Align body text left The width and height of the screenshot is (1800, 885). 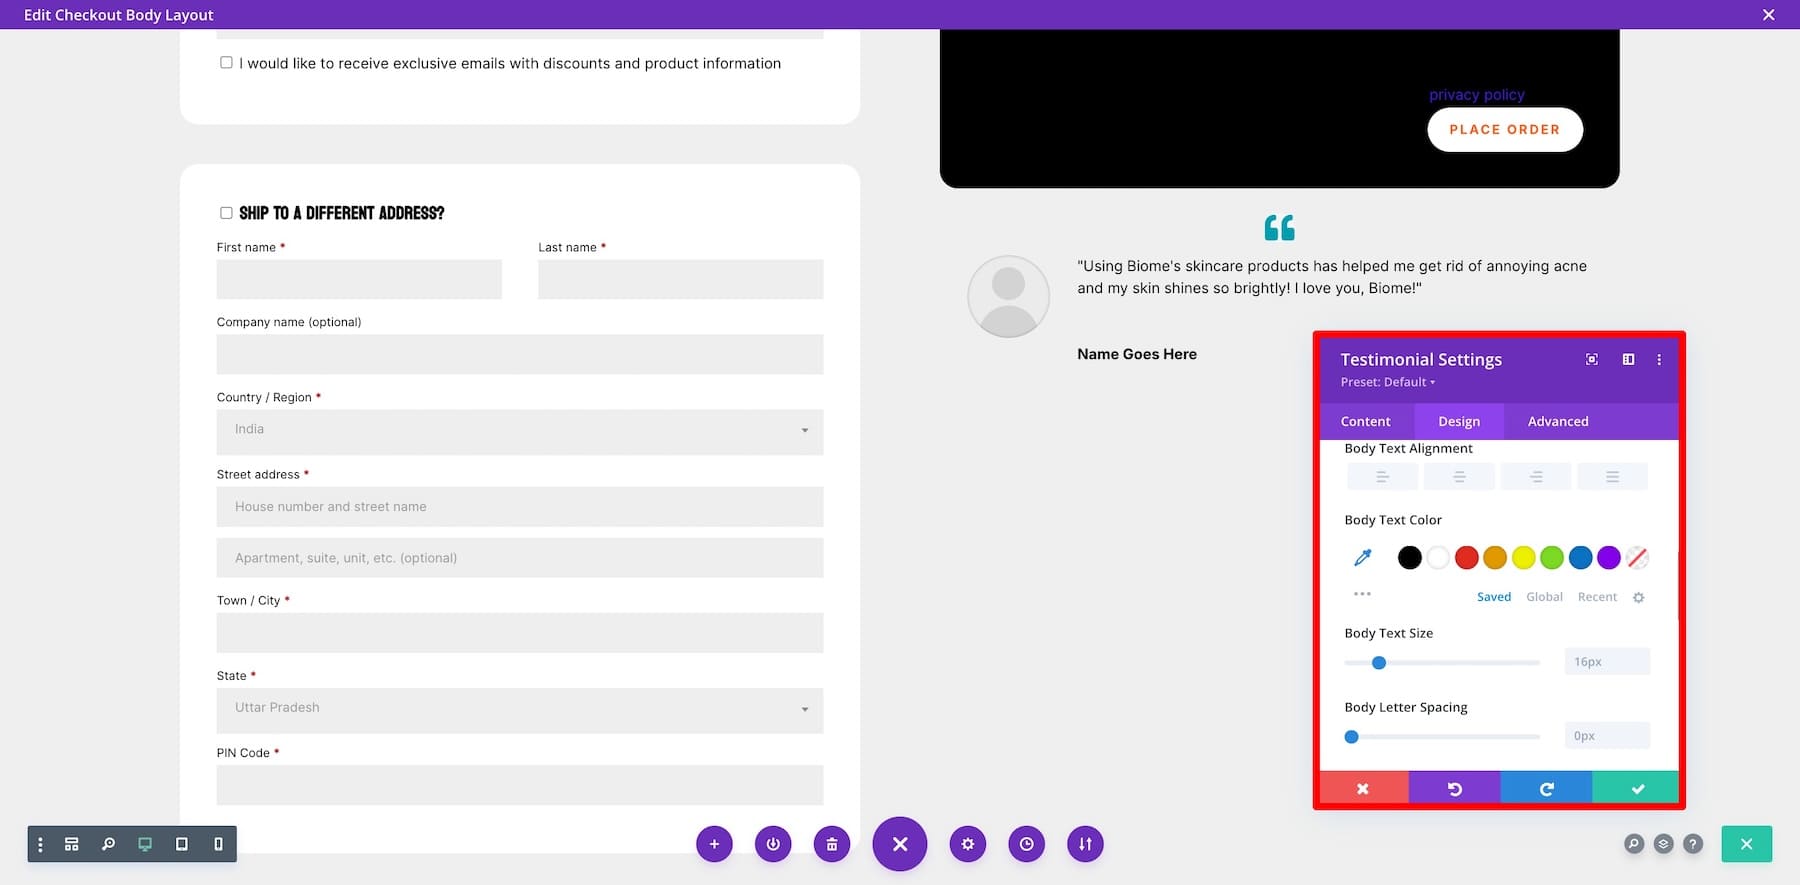pos(1382,477)
